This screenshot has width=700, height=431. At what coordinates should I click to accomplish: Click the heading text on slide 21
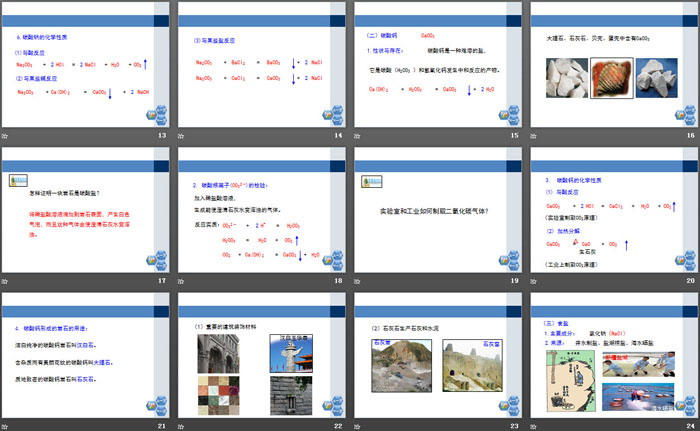click(x=51, y=328)
